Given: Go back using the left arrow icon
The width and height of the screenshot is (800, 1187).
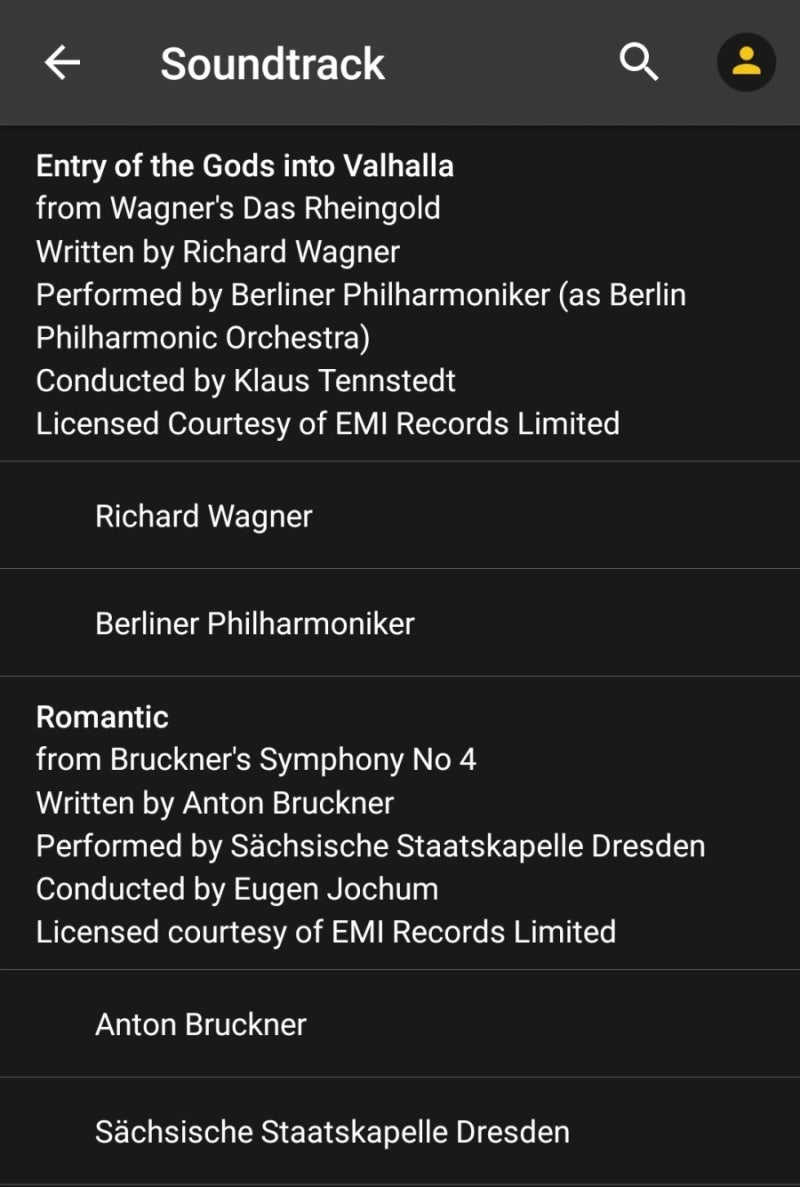Looking at the screenshot, I should point(62,62).
